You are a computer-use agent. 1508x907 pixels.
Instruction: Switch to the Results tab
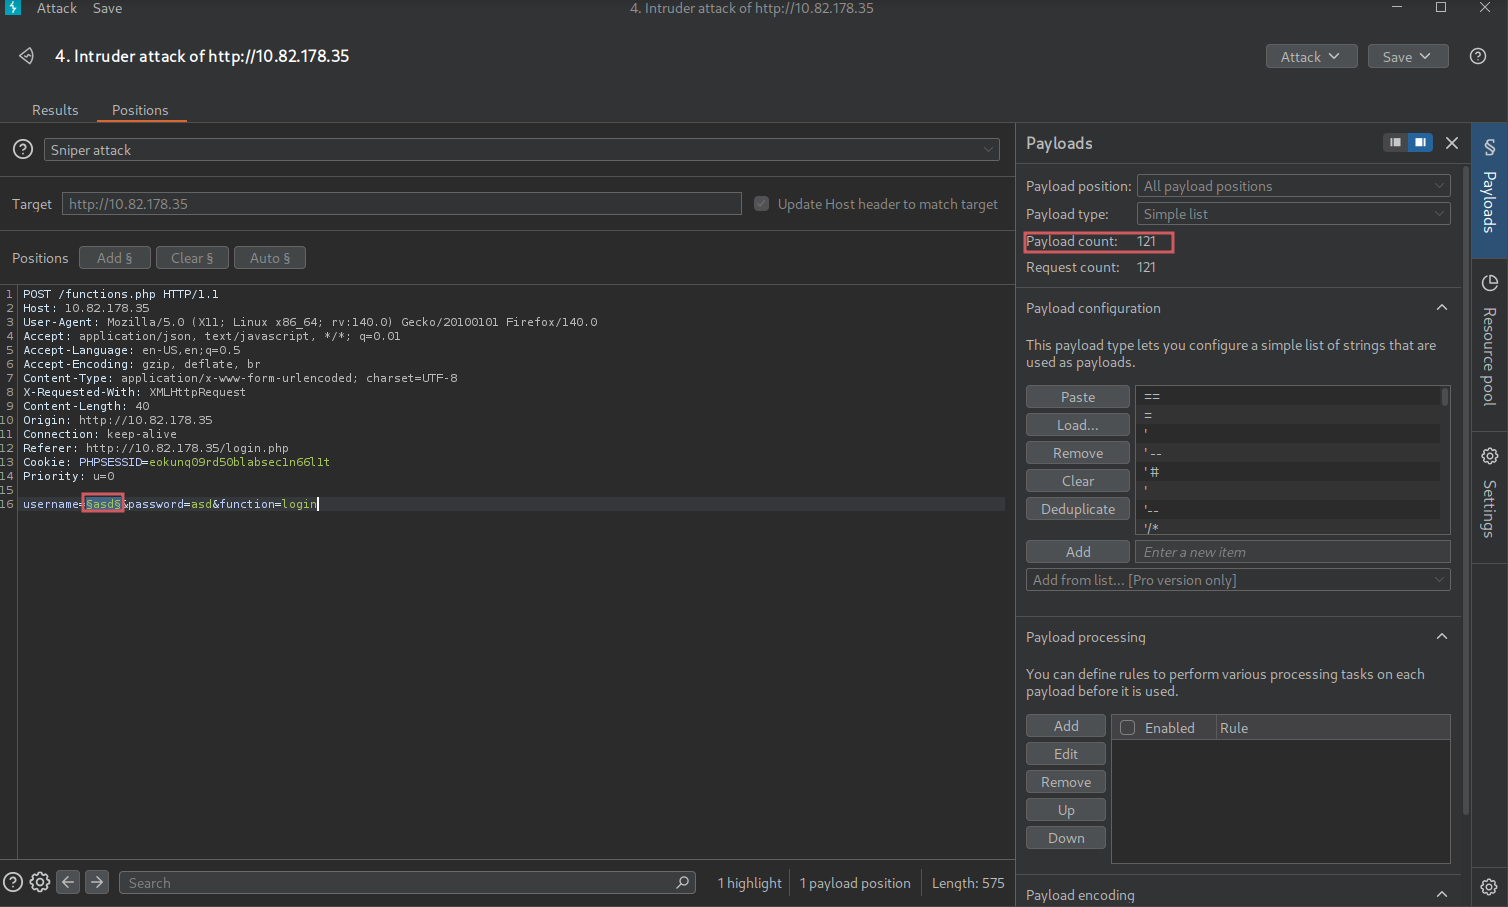point(55,110)
